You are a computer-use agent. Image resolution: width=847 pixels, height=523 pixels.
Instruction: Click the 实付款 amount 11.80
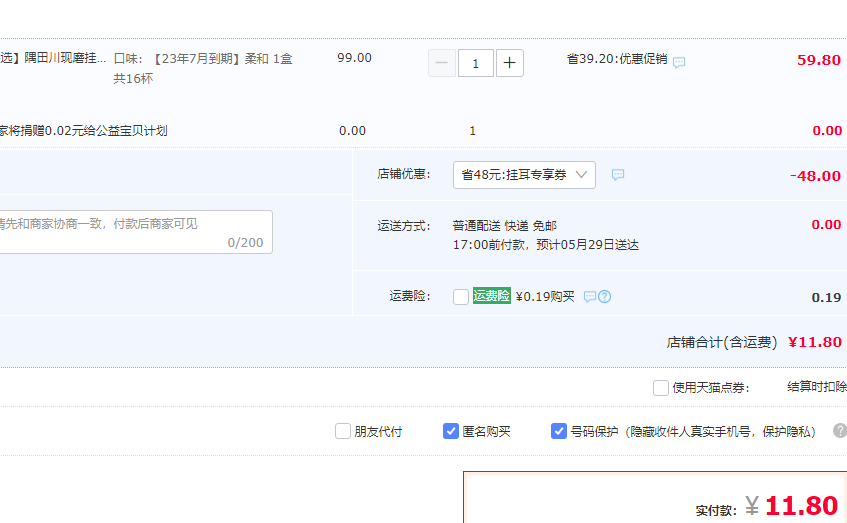tap(802, 506)
